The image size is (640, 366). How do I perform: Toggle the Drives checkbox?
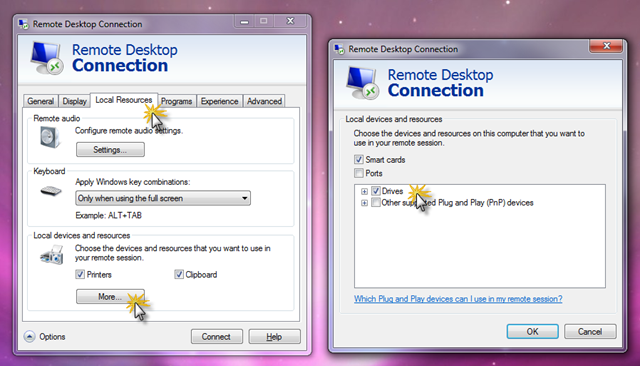[376, 191]
